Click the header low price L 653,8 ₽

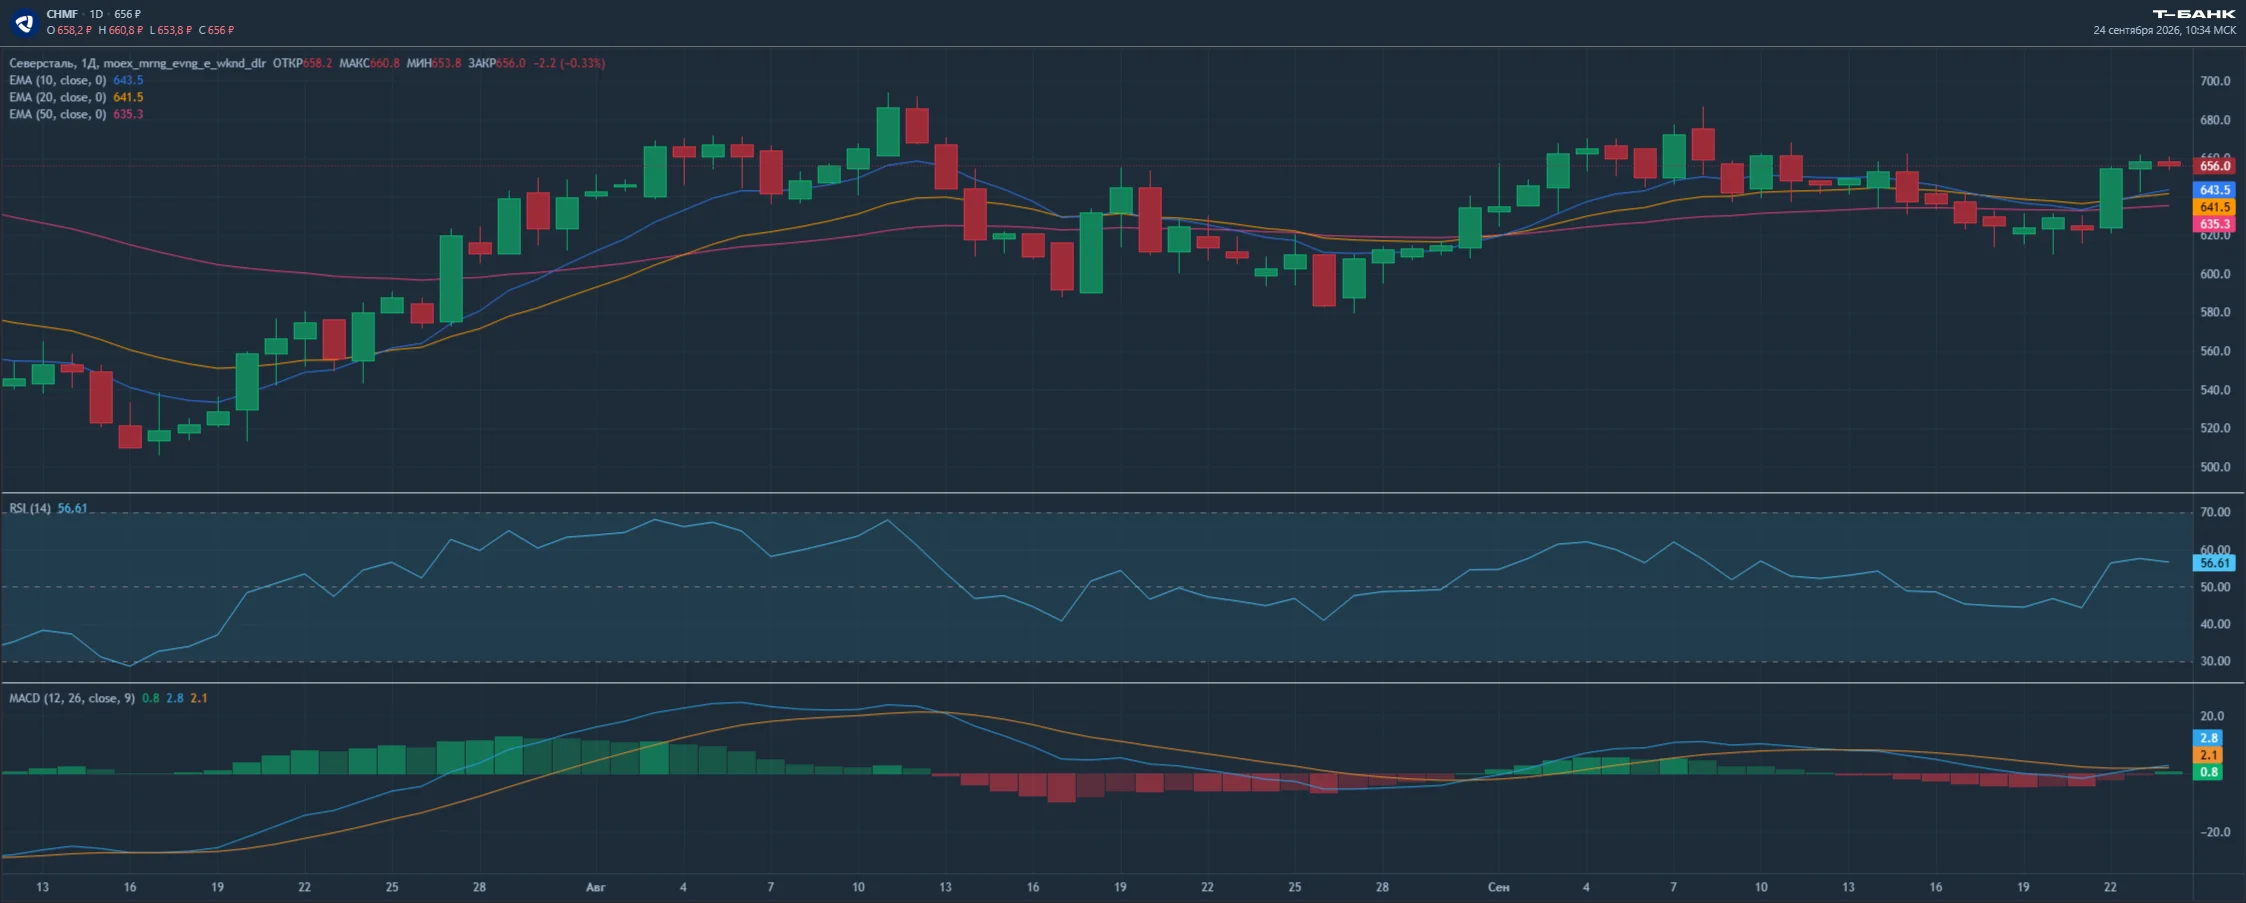(x=171, y=30)
